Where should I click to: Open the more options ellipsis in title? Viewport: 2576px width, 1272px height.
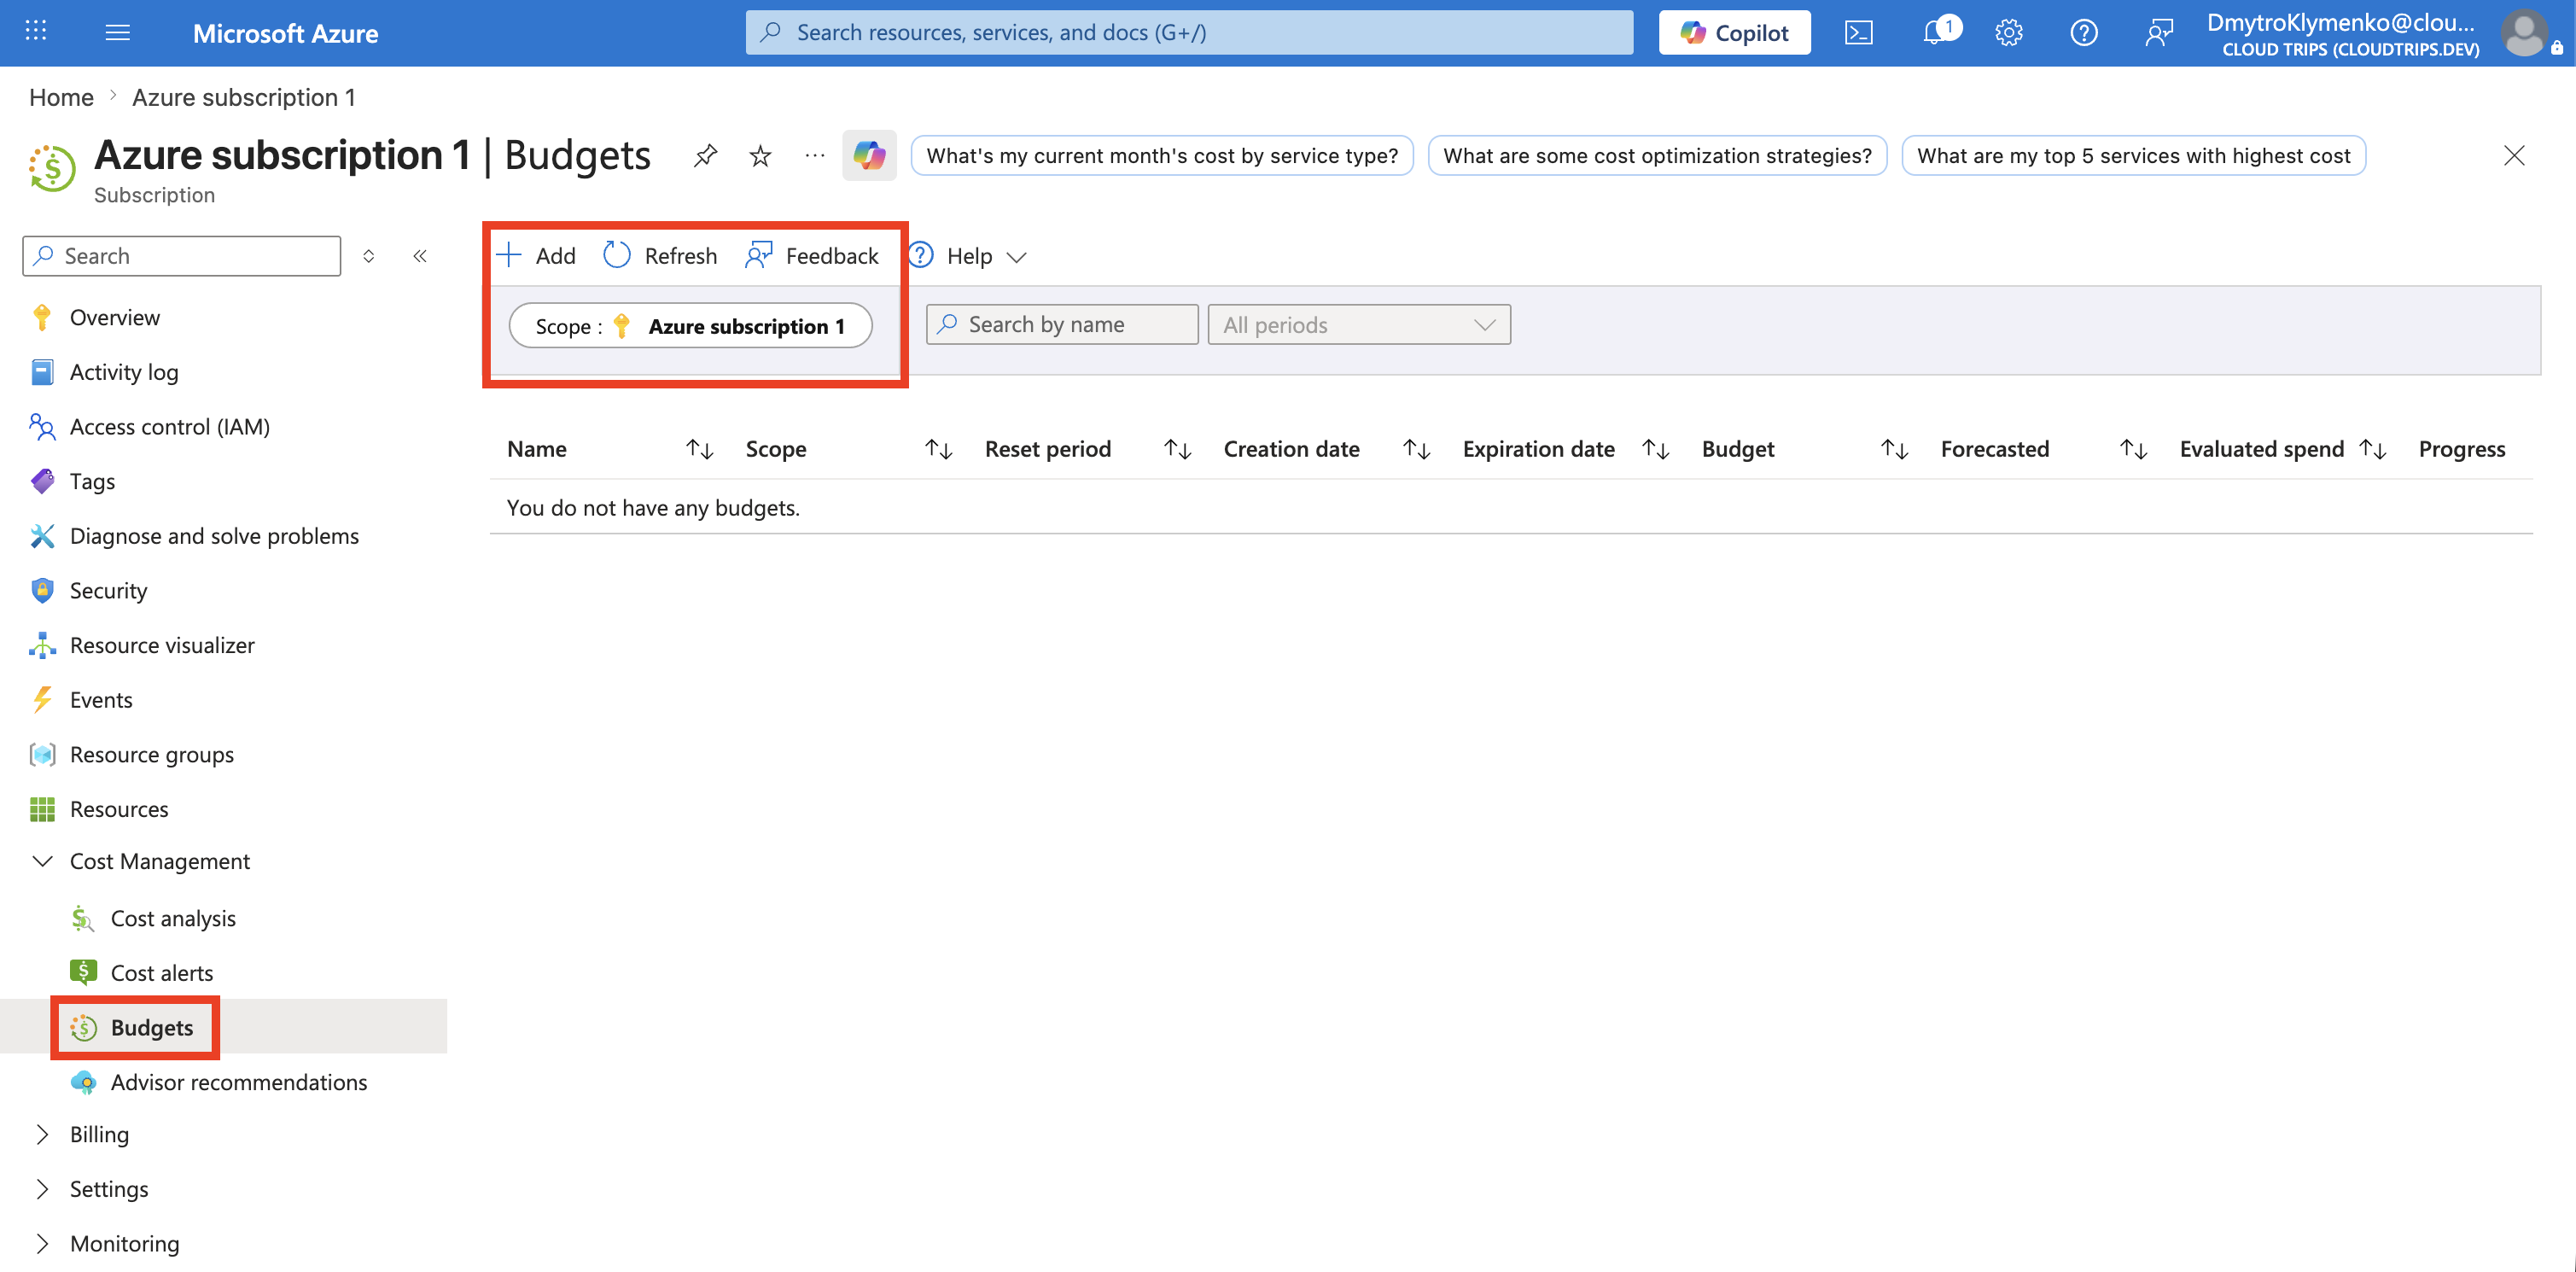(x=815, y=155)
